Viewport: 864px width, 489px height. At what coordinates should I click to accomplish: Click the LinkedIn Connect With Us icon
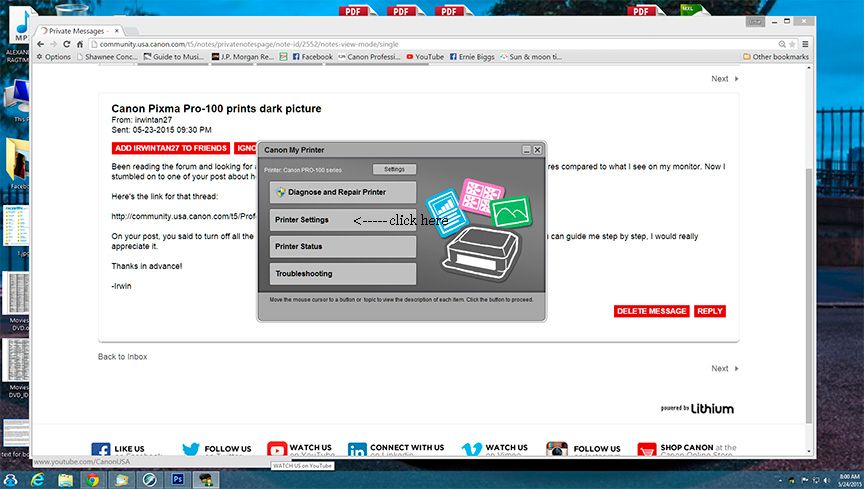(x=357, y=451)
